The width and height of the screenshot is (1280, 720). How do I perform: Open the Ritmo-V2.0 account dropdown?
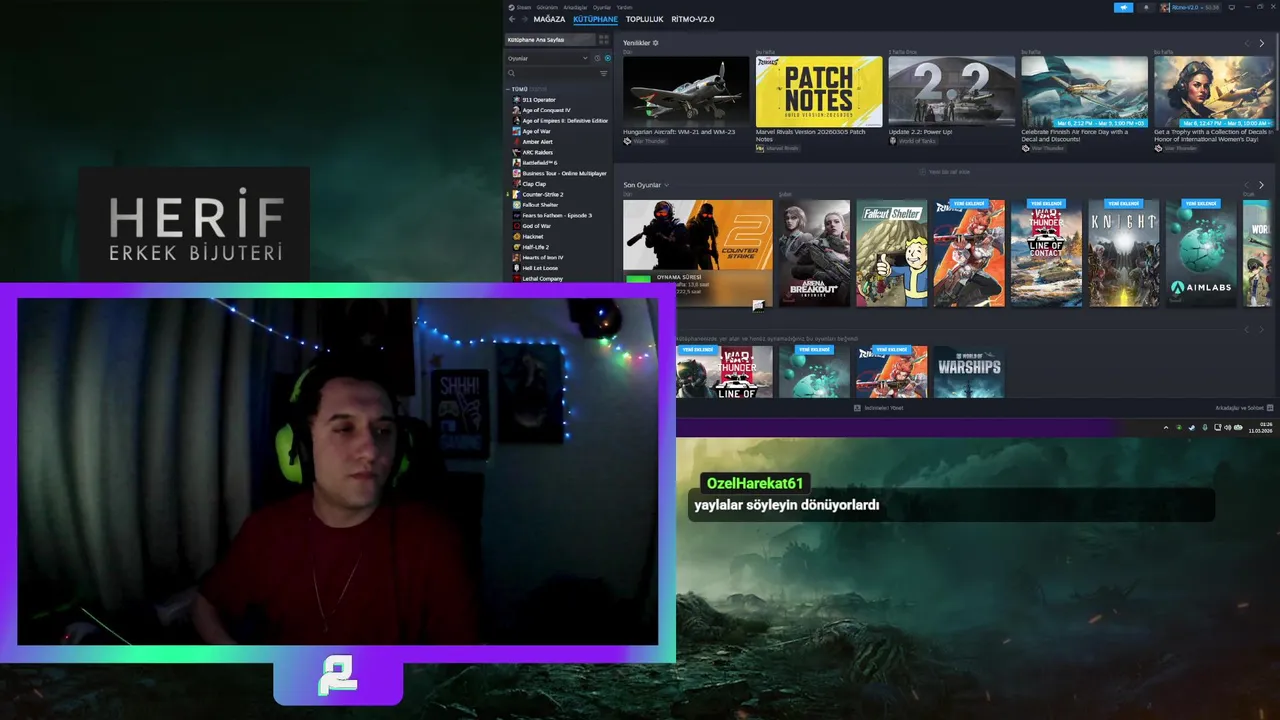click(1195, 7)
